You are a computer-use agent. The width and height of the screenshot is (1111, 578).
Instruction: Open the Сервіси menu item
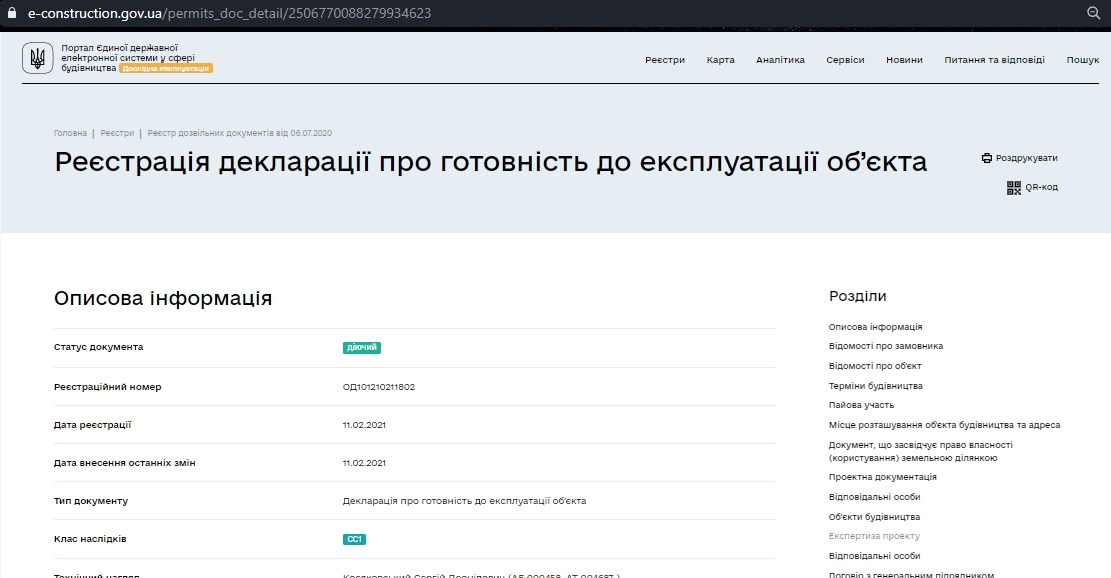pyautogui.click(x=845, y=60)
